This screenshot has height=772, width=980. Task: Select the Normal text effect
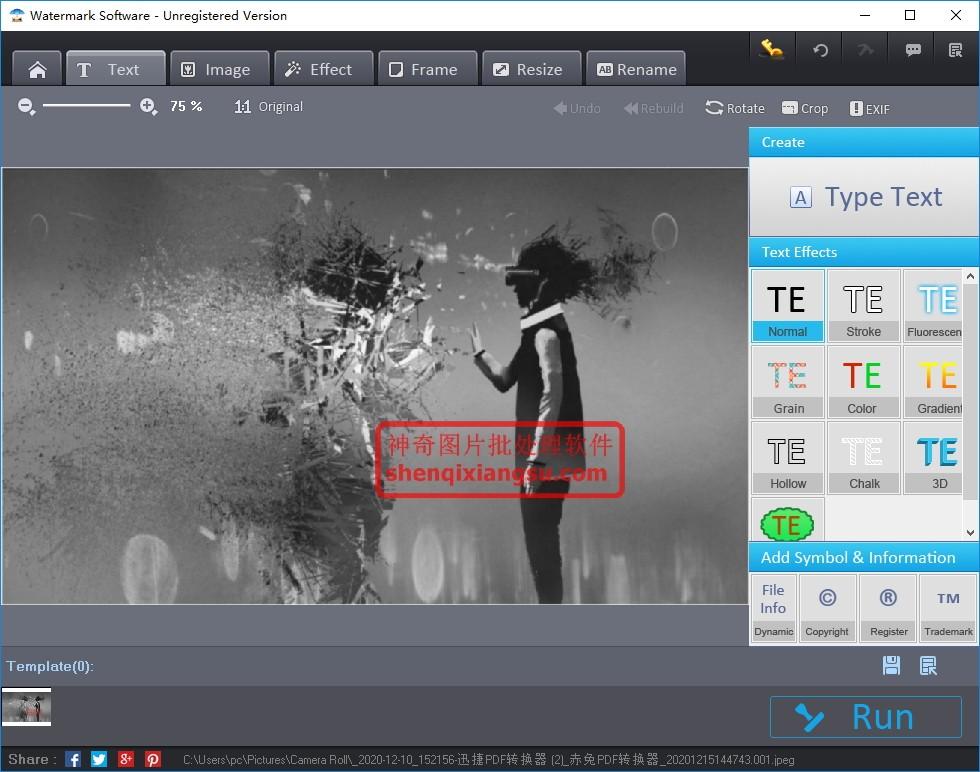pyautogui.click(x=788, y=306)
